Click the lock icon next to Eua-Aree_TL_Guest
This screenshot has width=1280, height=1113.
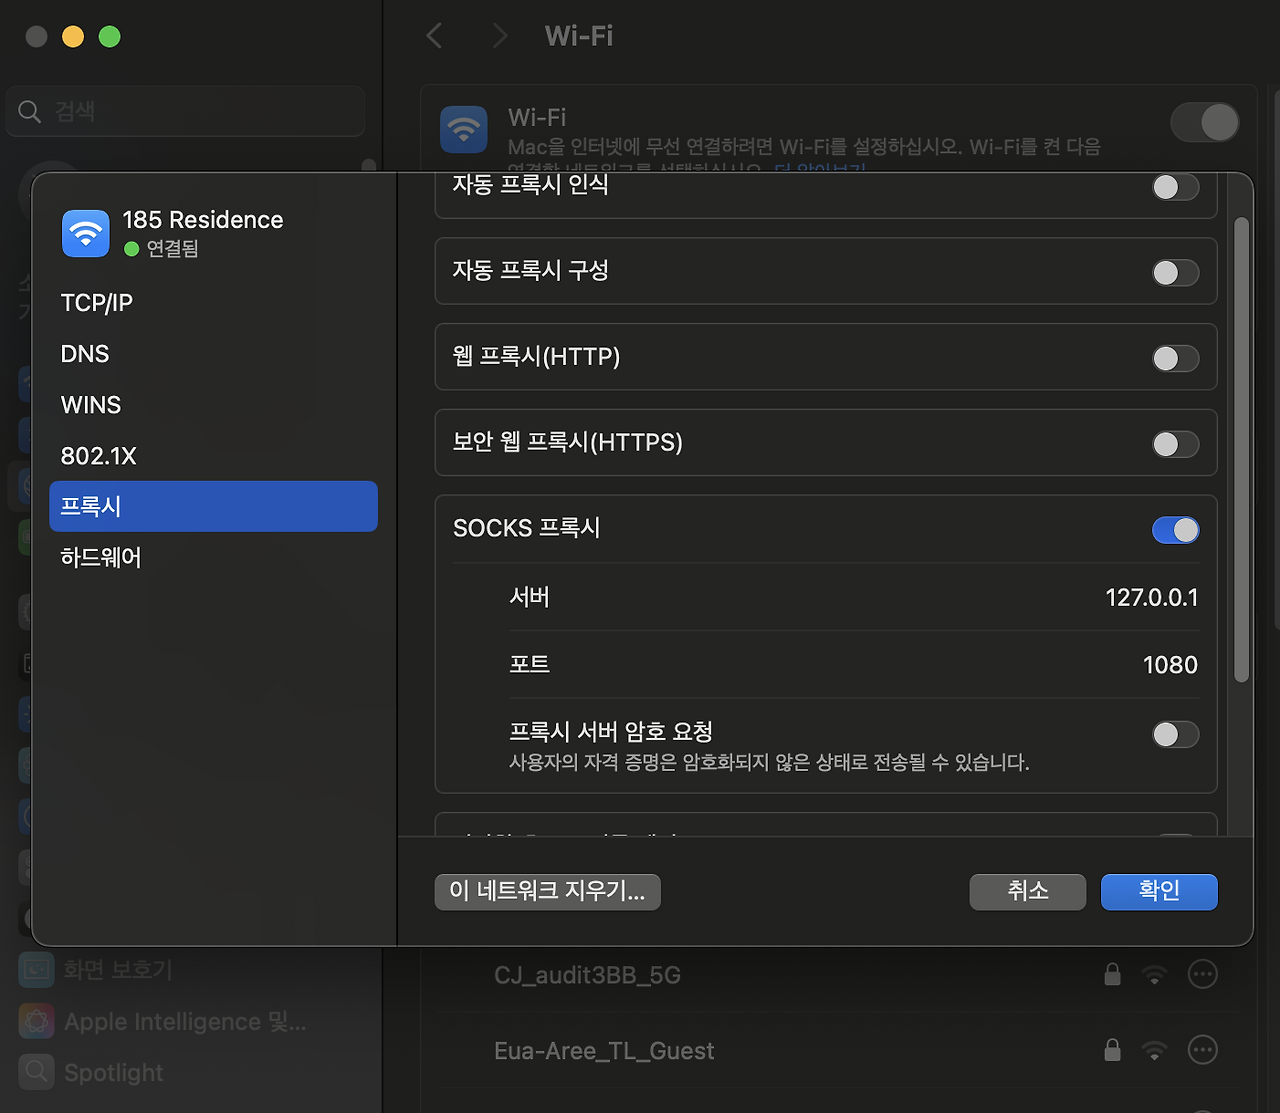point(1112,1050)
